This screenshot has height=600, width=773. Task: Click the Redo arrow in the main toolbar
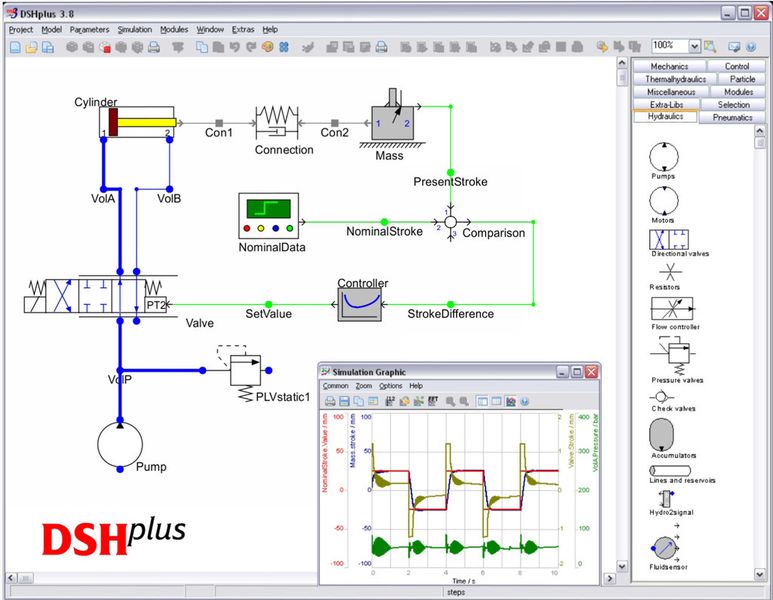point(251,47)
